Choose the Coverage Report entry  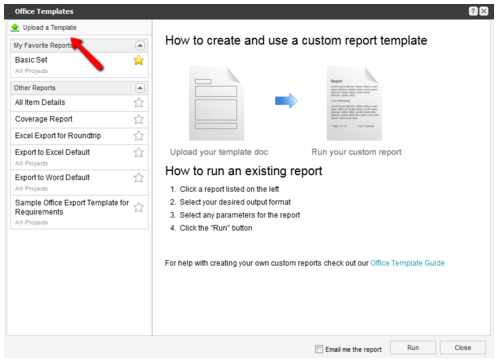(79, 119)
